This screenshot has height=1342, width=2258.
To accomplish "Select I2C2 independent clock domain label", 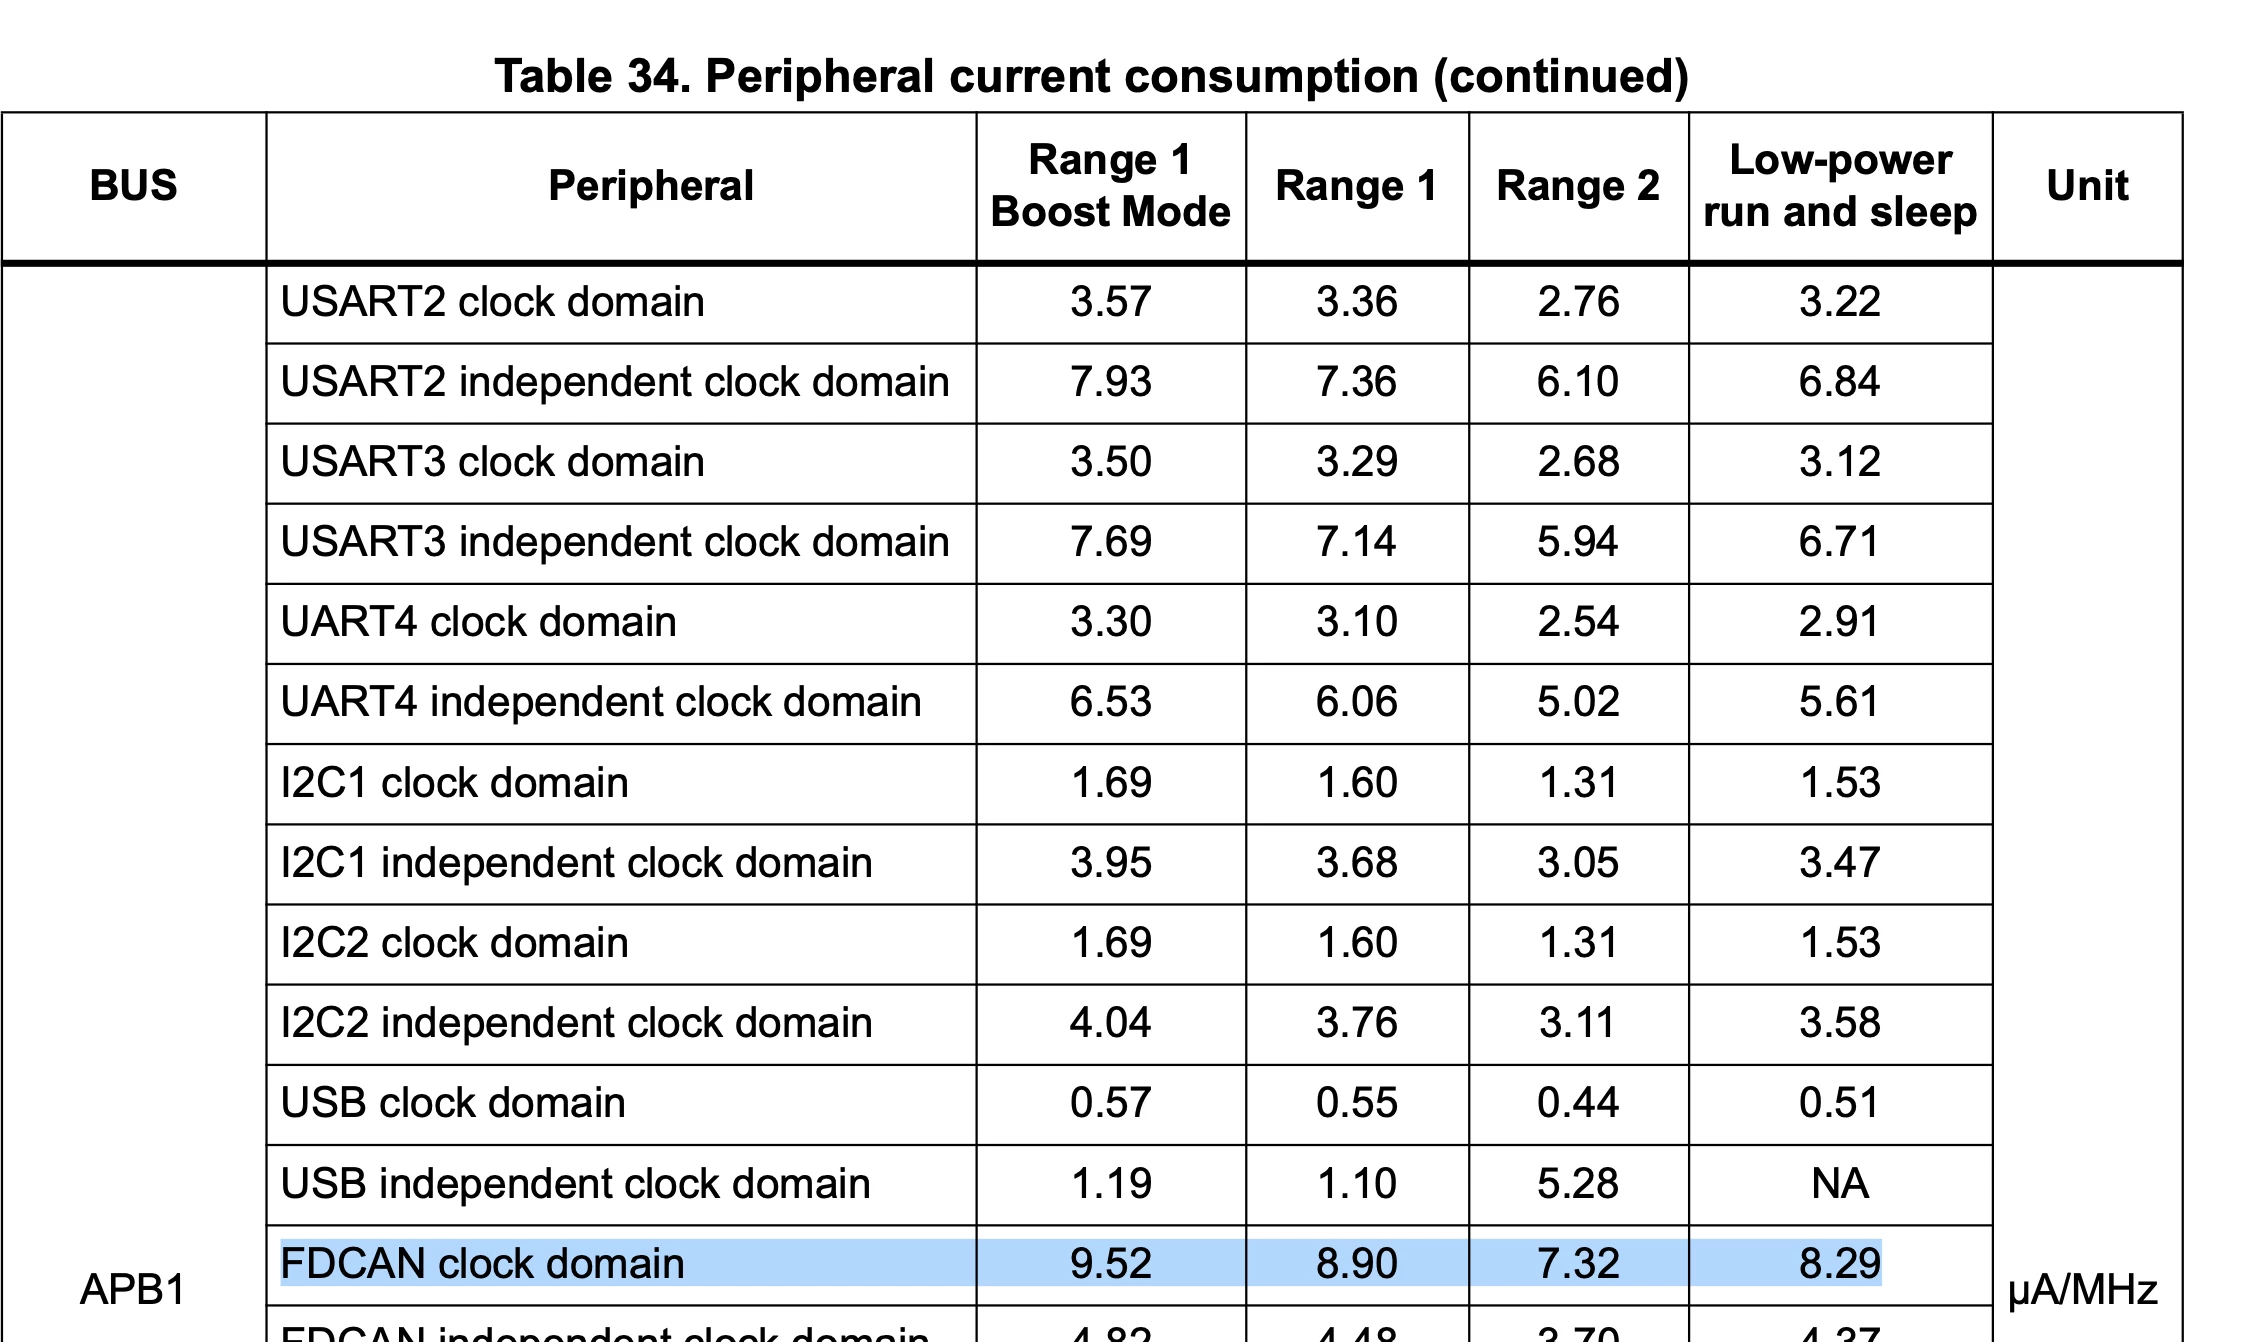I will [576, 1023].
